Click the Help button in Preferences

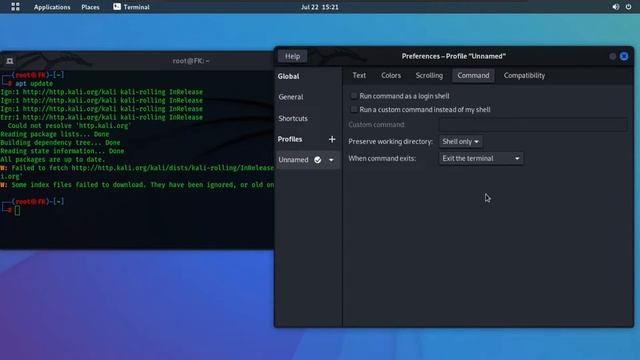(x=292, y=56)
